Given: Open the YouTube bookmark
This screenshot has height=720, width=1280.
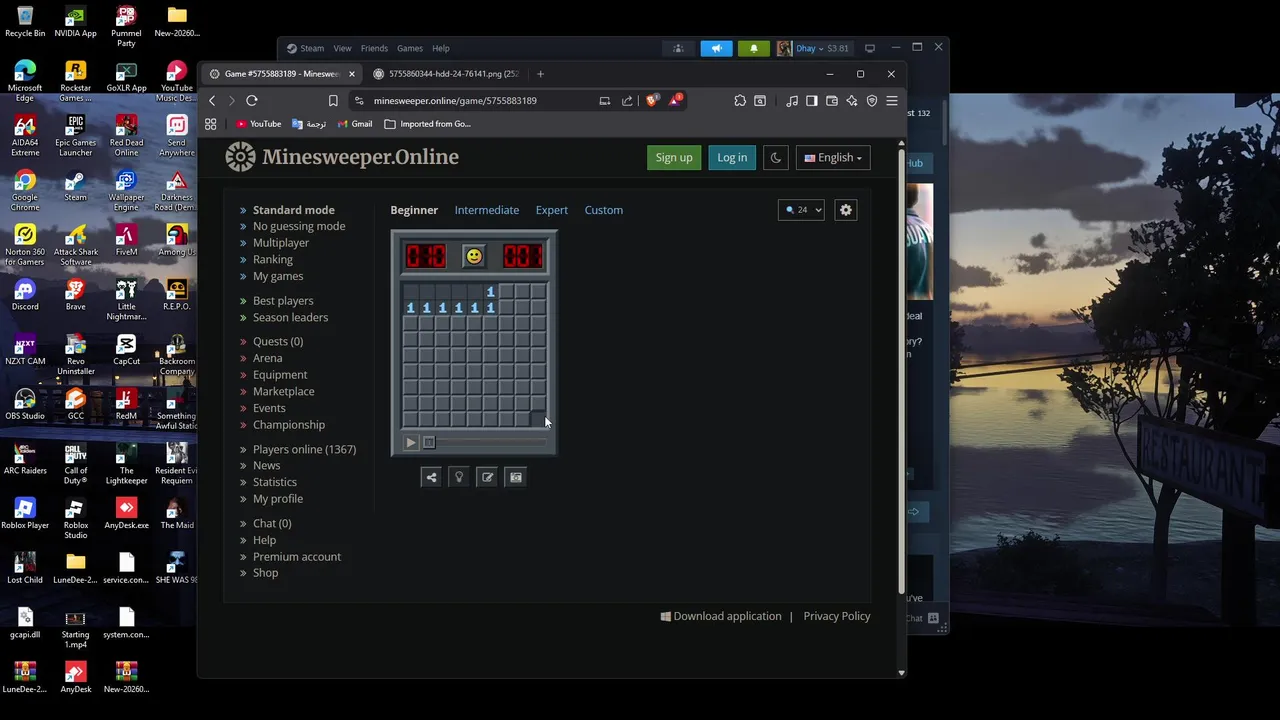Looking at the screenshot, I should pos(259,124).
